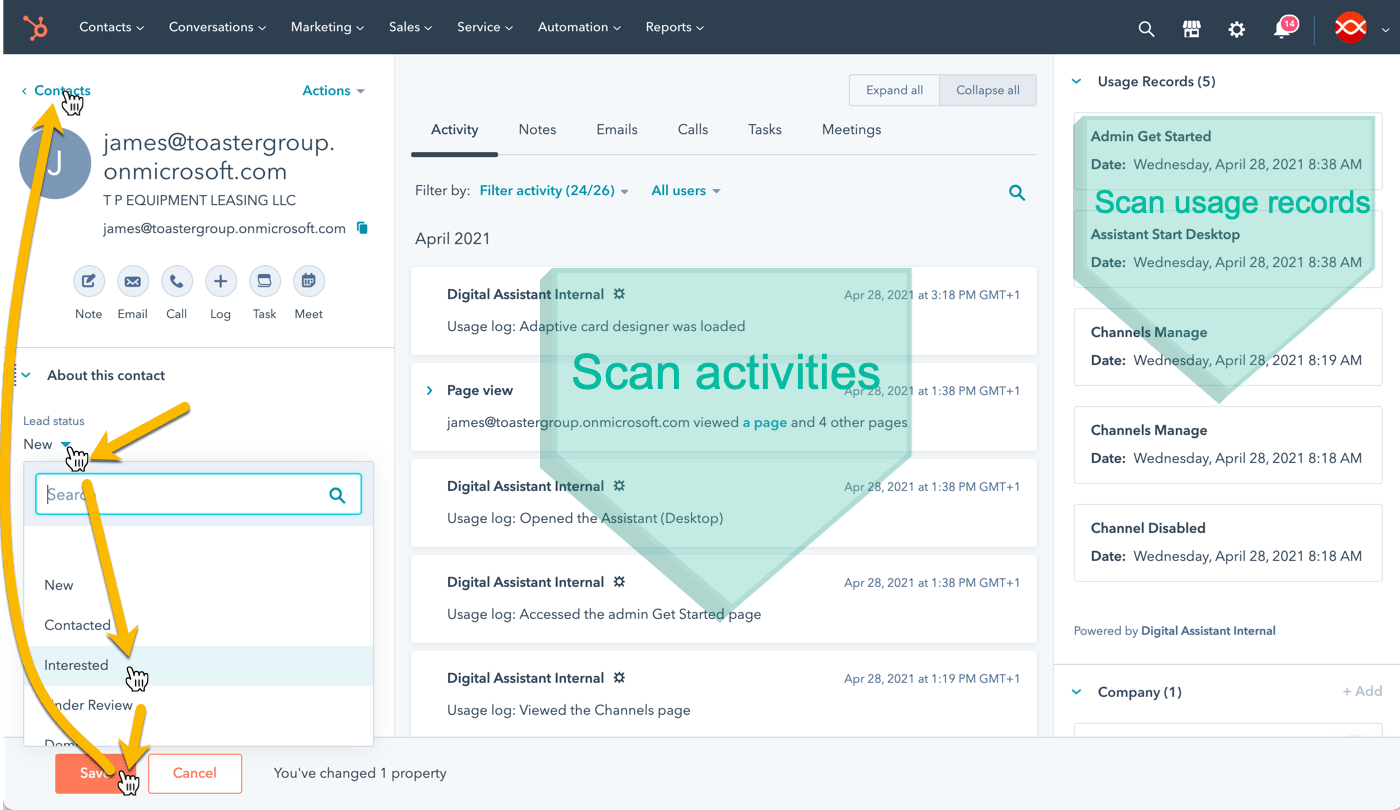Click the lead status search box magnifier
This screenshot has height=810, width=1400.
coord(337,495)
